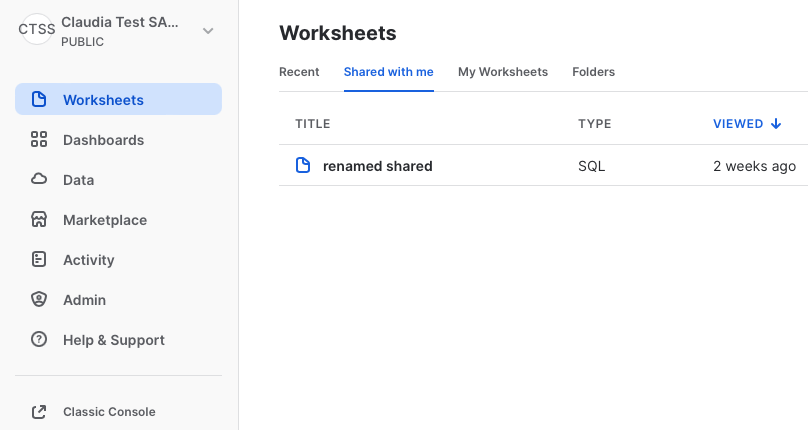The width and height of the screenshot is (808, 430).
Task: Click the Dashboards grid icon
Action: point(39,140)
